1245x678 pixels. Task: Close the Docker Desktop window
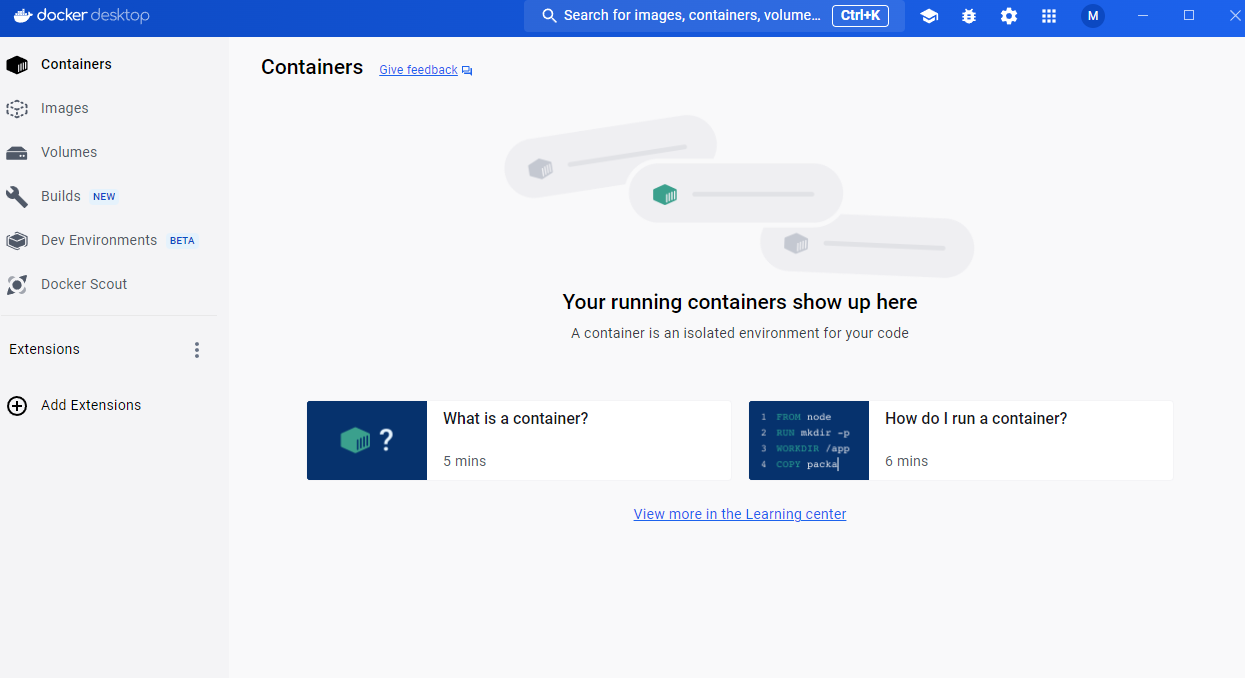click(1234, 15)
